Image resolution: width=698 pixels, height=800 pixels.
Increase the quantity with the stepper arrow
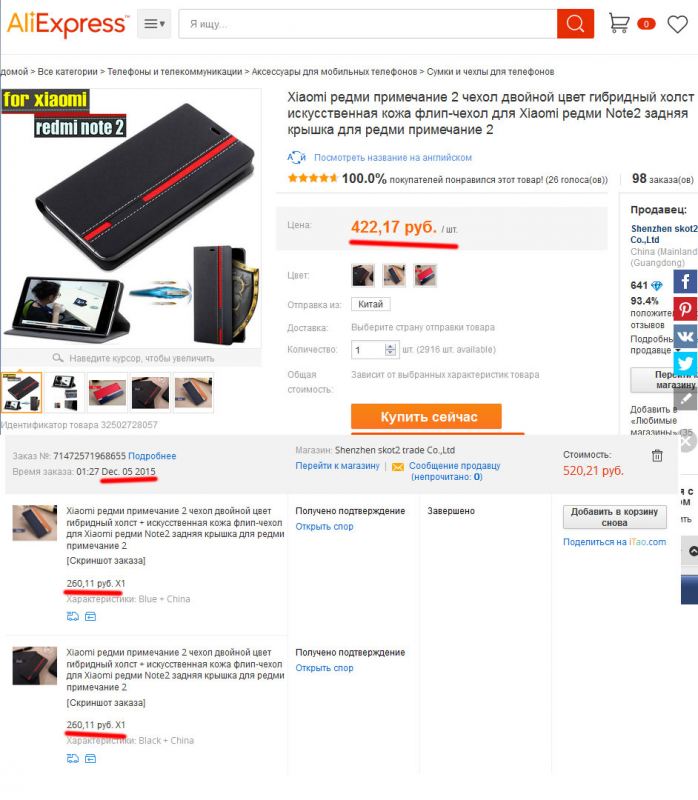pos(390,346)
